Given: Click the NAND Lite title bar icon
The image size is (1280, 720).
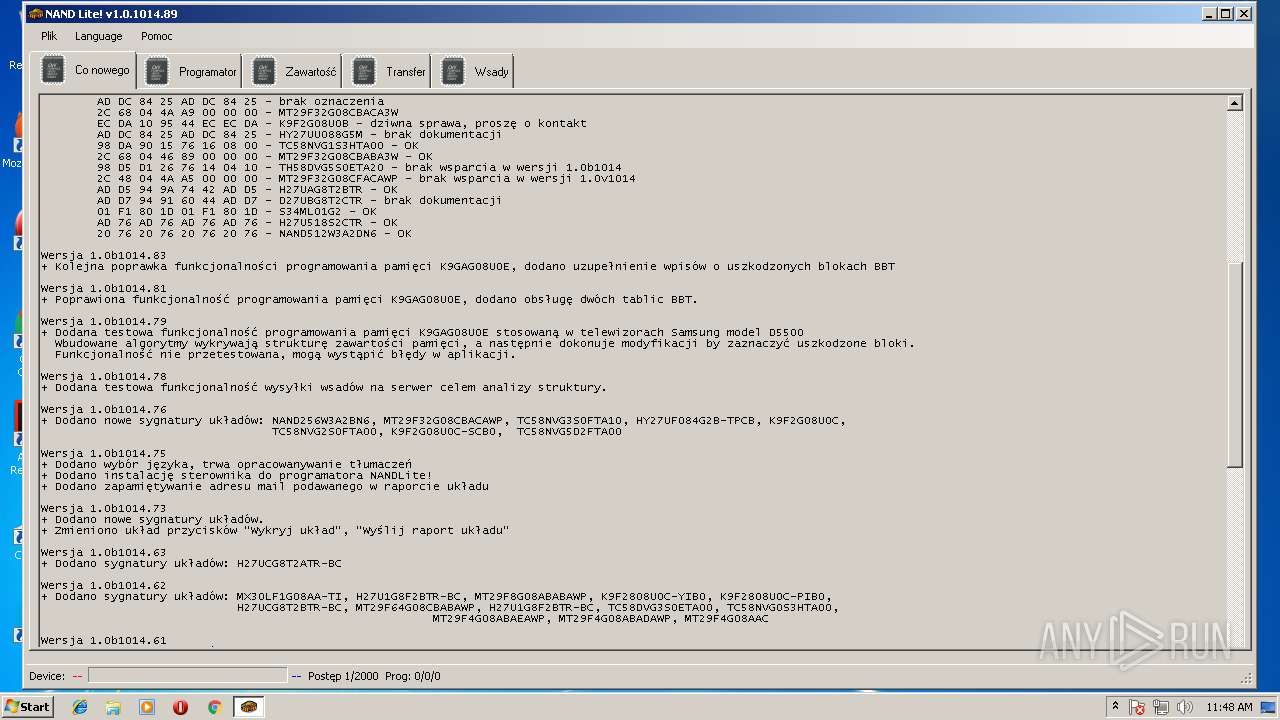Looking at the screenshot, I should pos(35,14).
